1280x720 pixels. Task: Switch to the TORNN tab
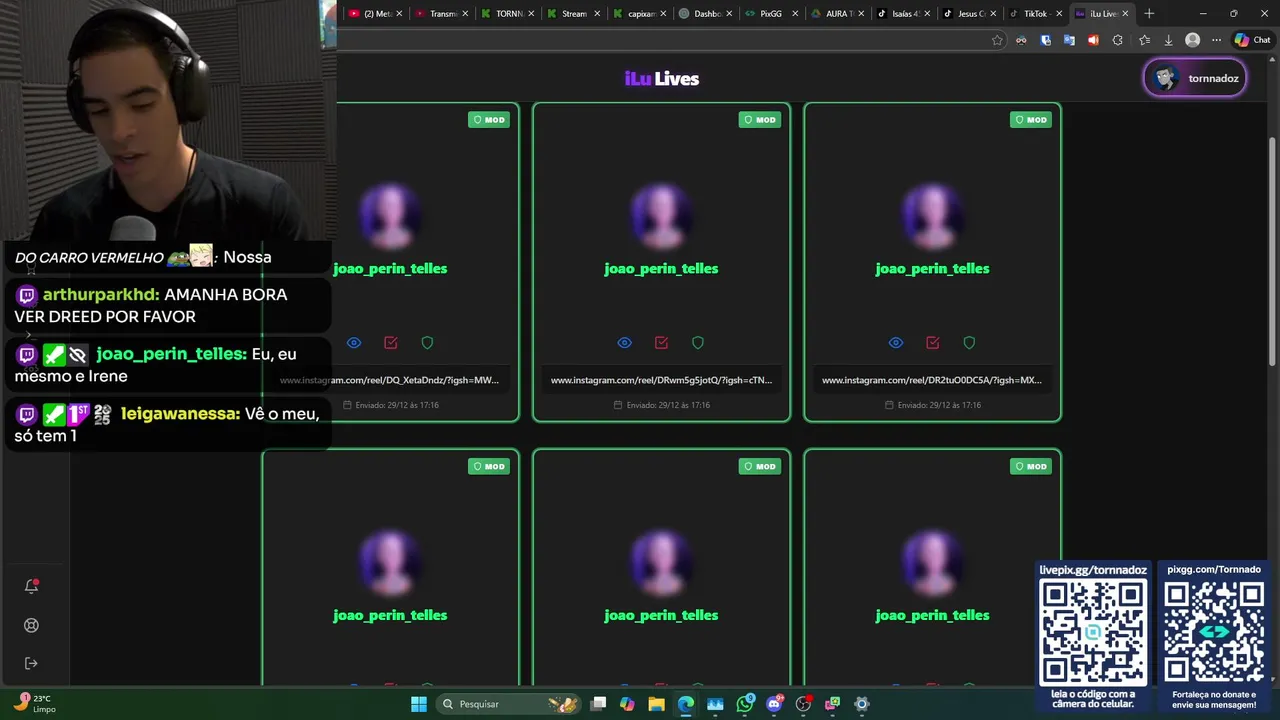tap(507, 14)
